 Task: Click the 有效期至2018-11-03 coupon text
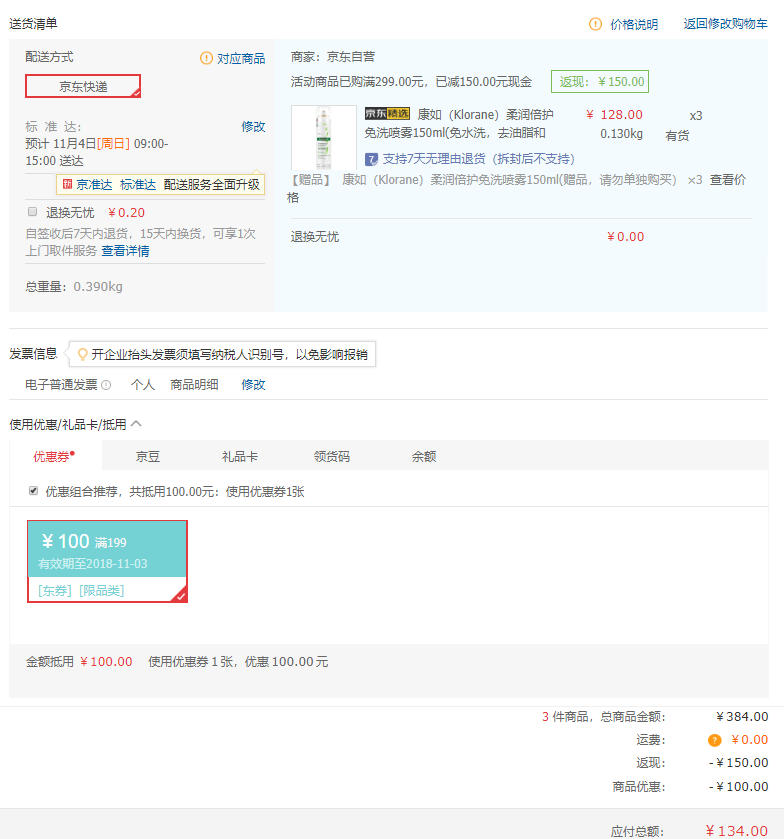[93, 563]
